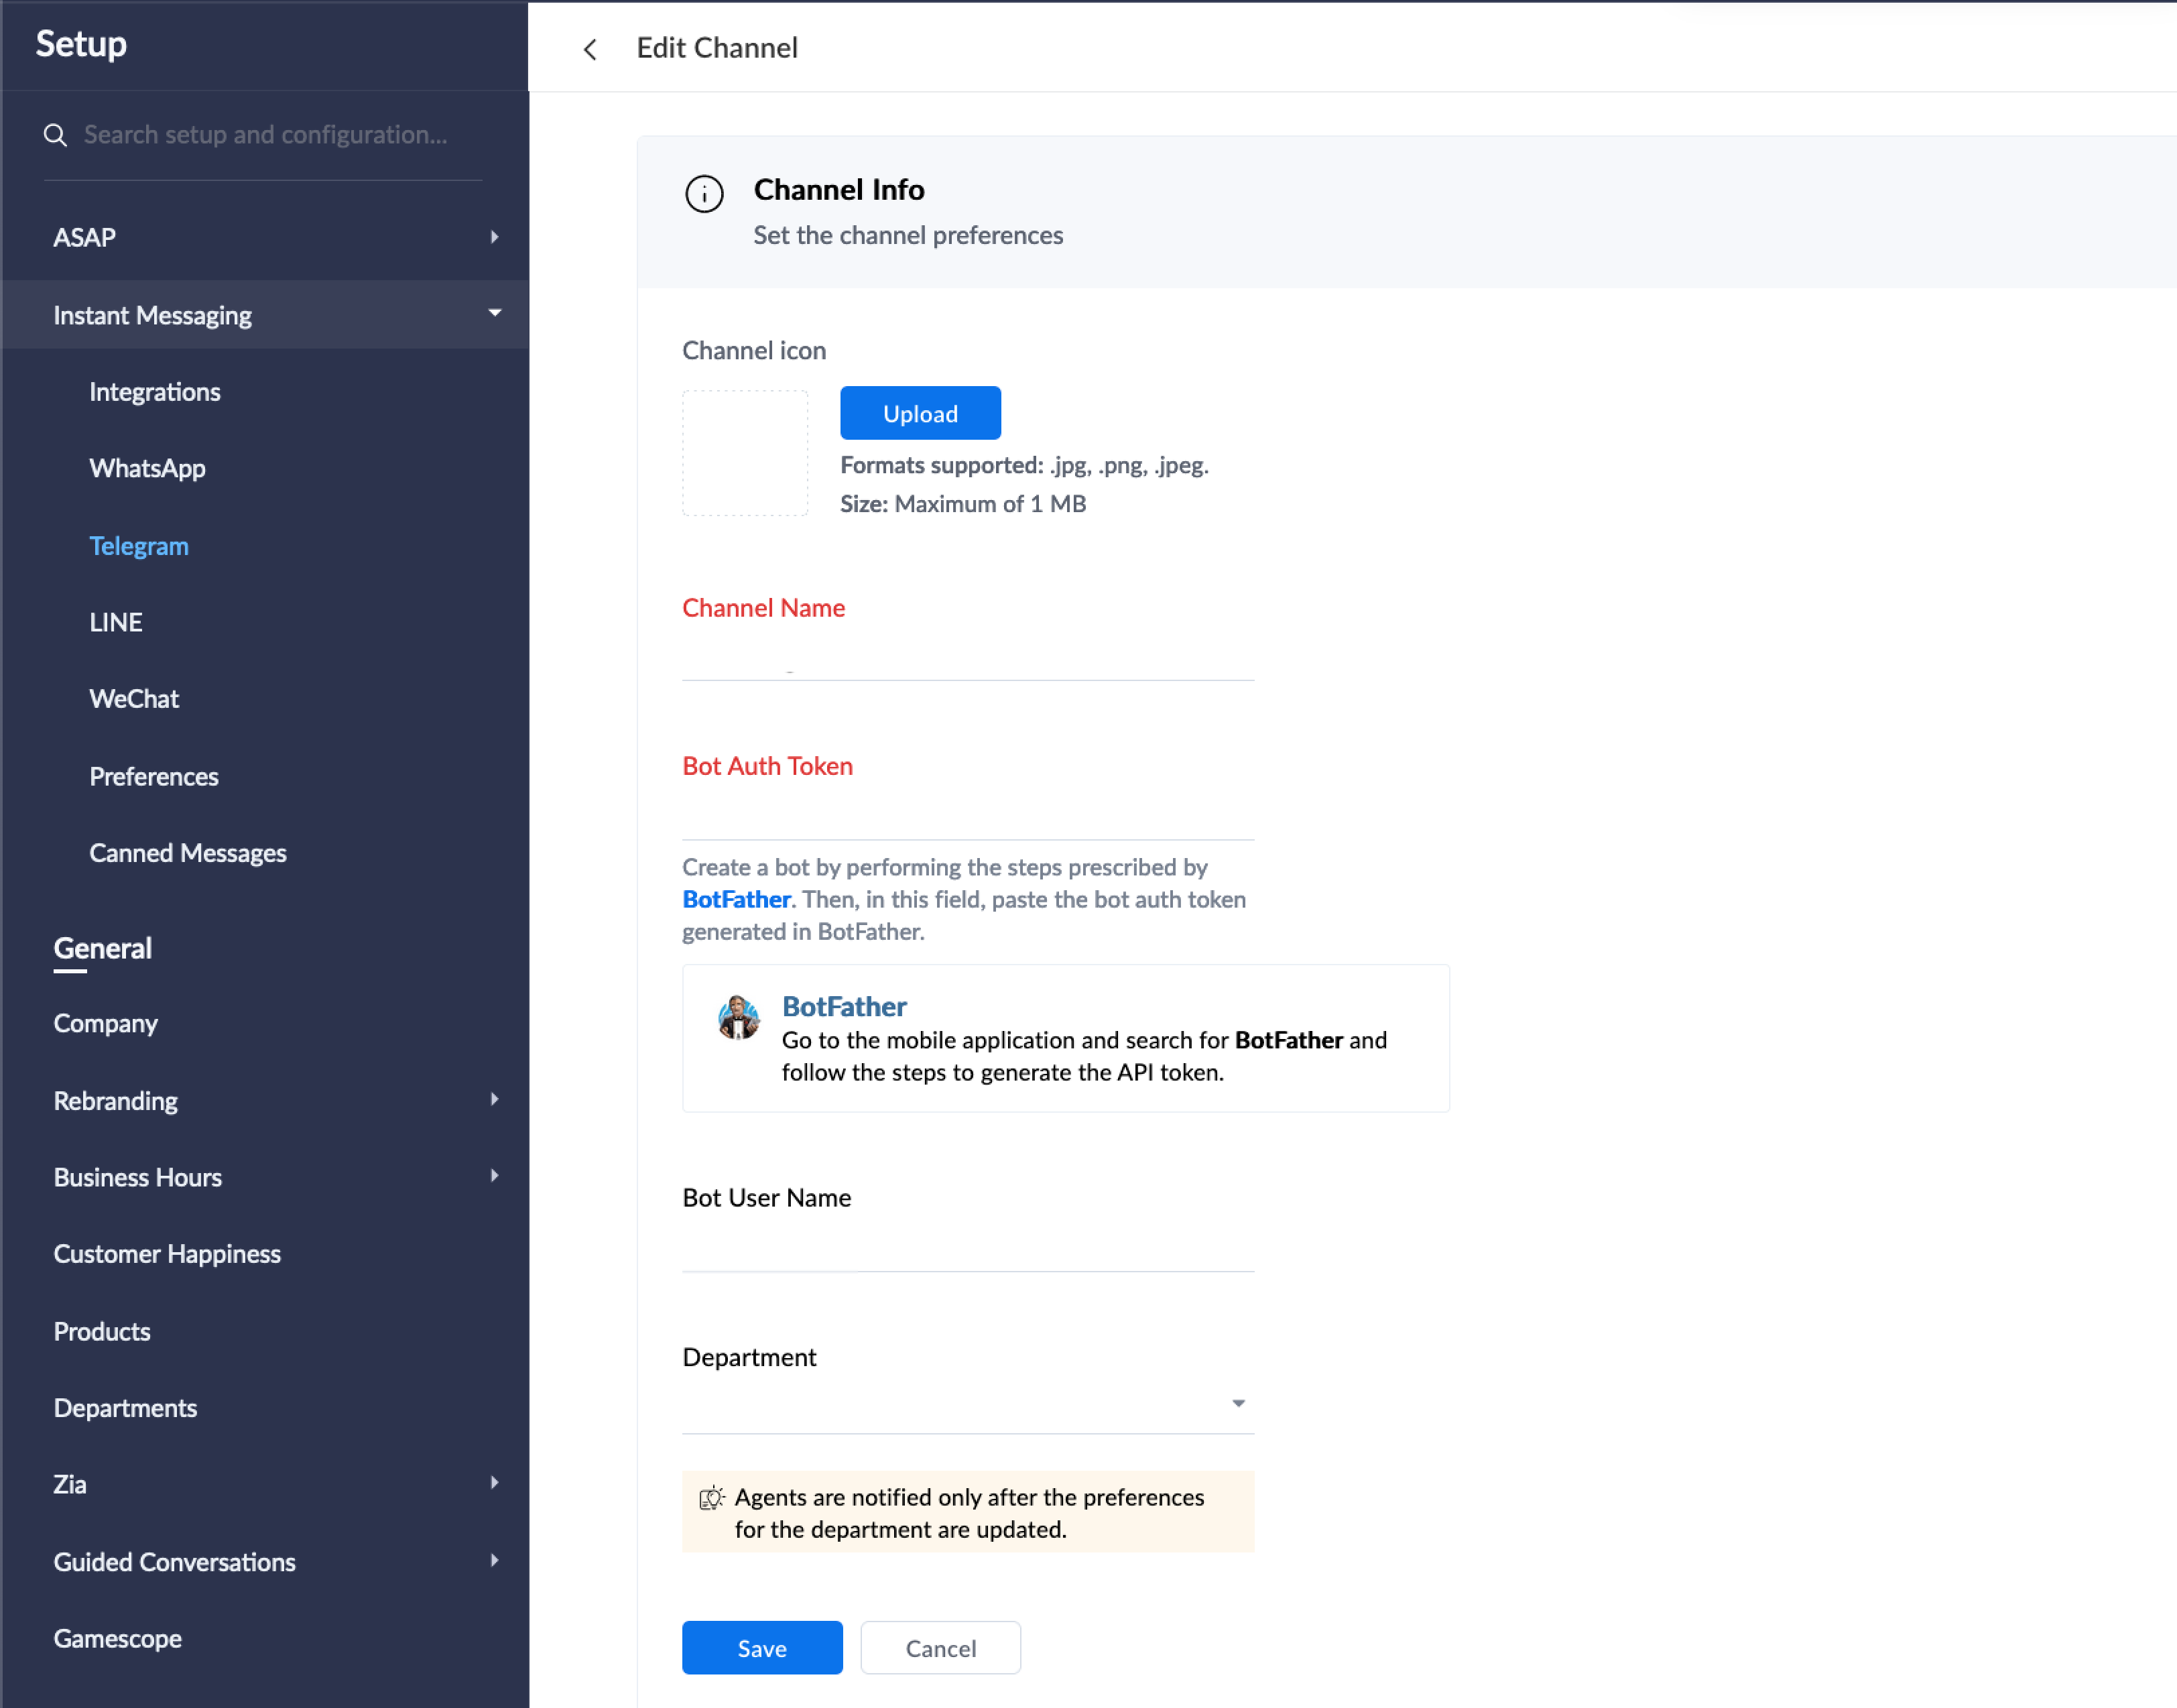The width and height of the screenshot is (2177, 1708).
Task: Click the Channel Info information icon
Action: 704,194
